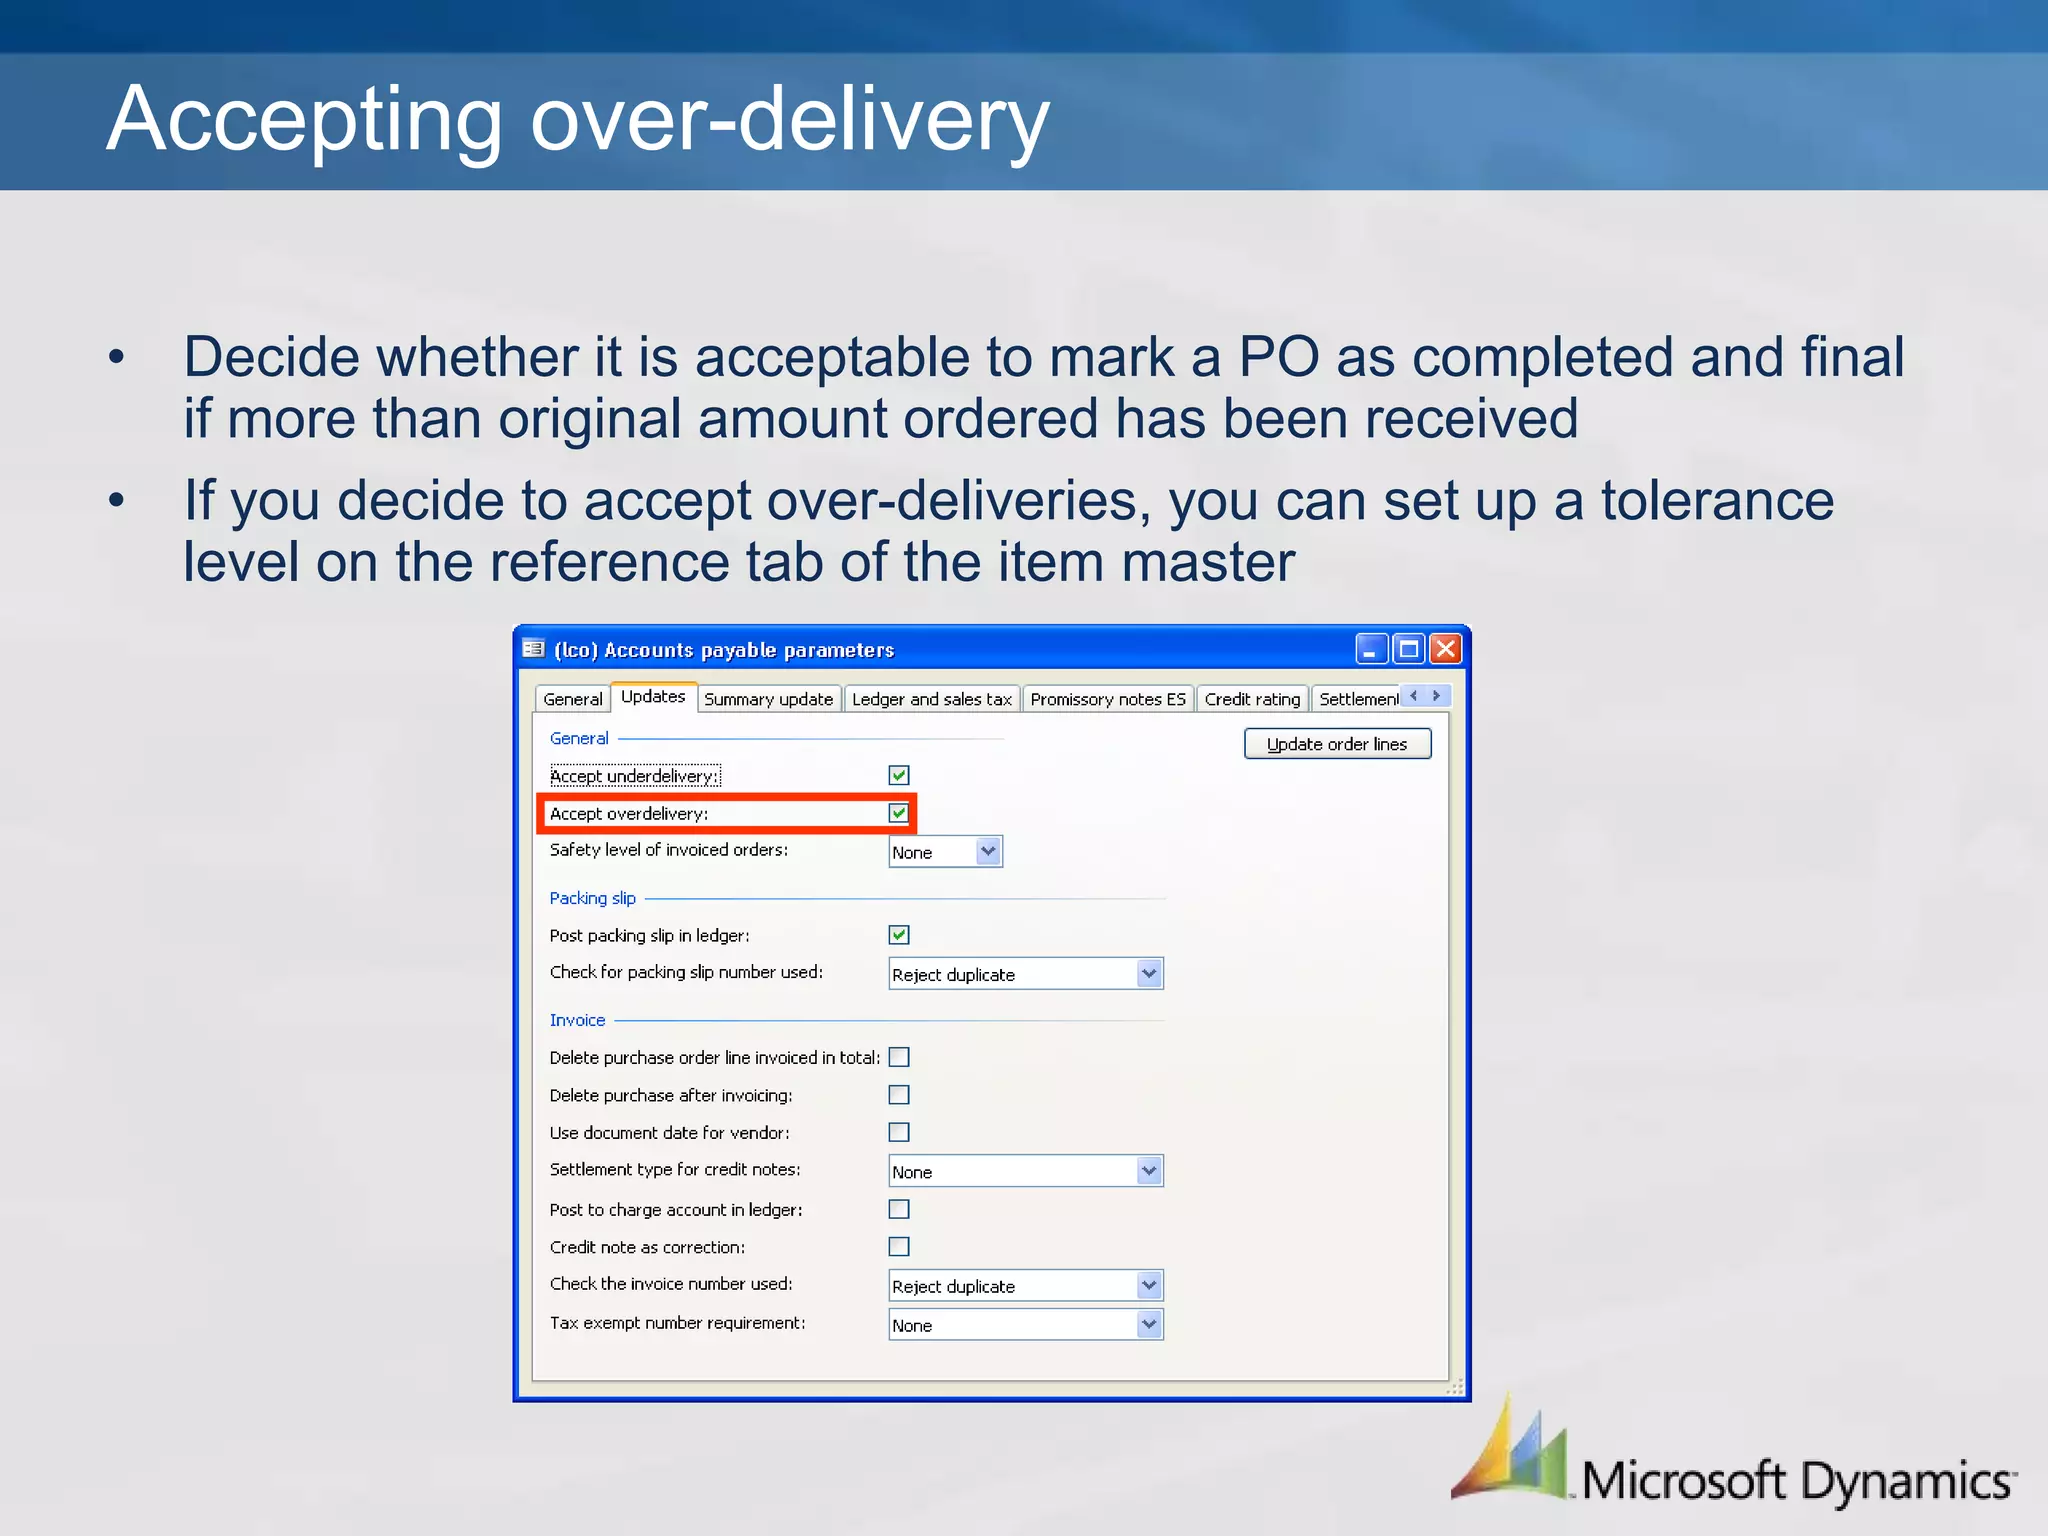
Task: Click the Packing slip group heading
Action: pos(592,898)
